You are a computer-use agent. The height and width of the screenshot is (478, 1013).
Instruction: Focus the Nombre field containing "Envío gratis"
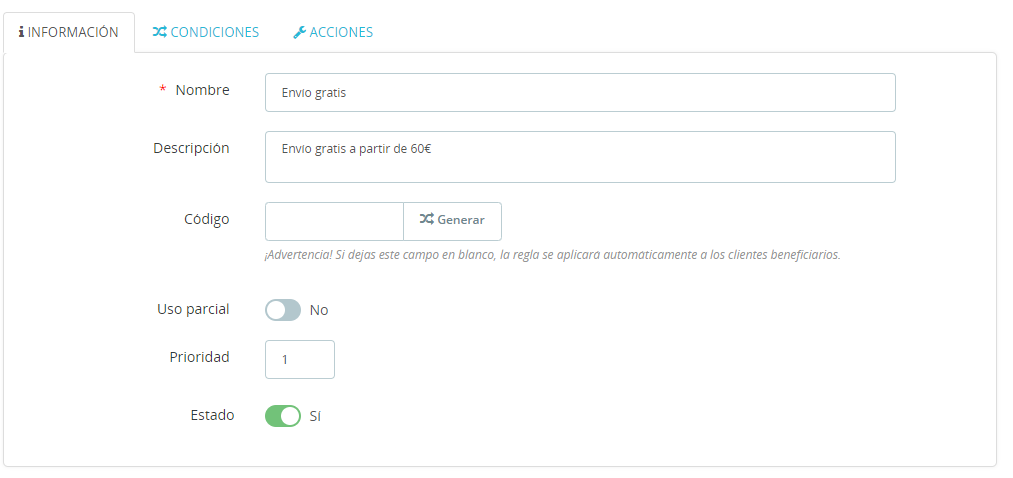click(x=580, y=92)
